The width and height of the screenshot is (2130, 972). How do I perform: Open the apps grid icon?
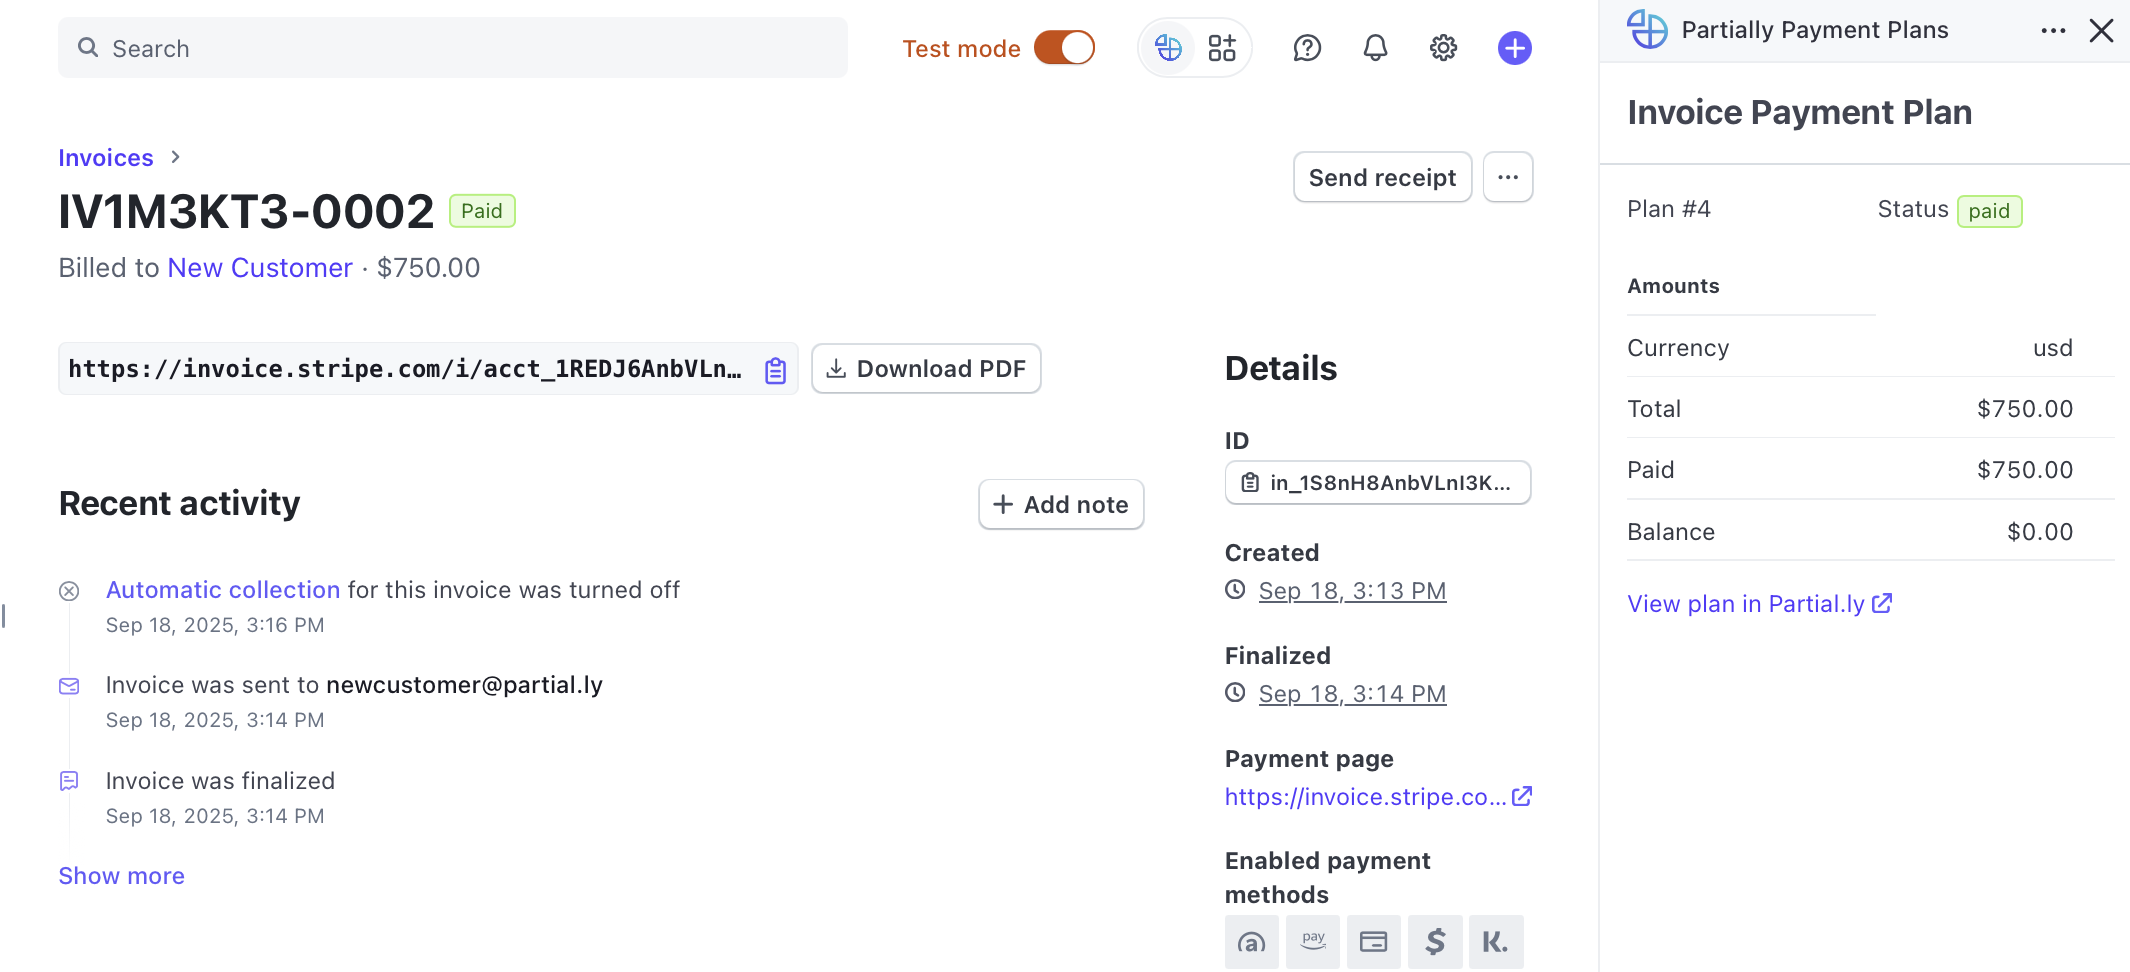click(1222, 48)
